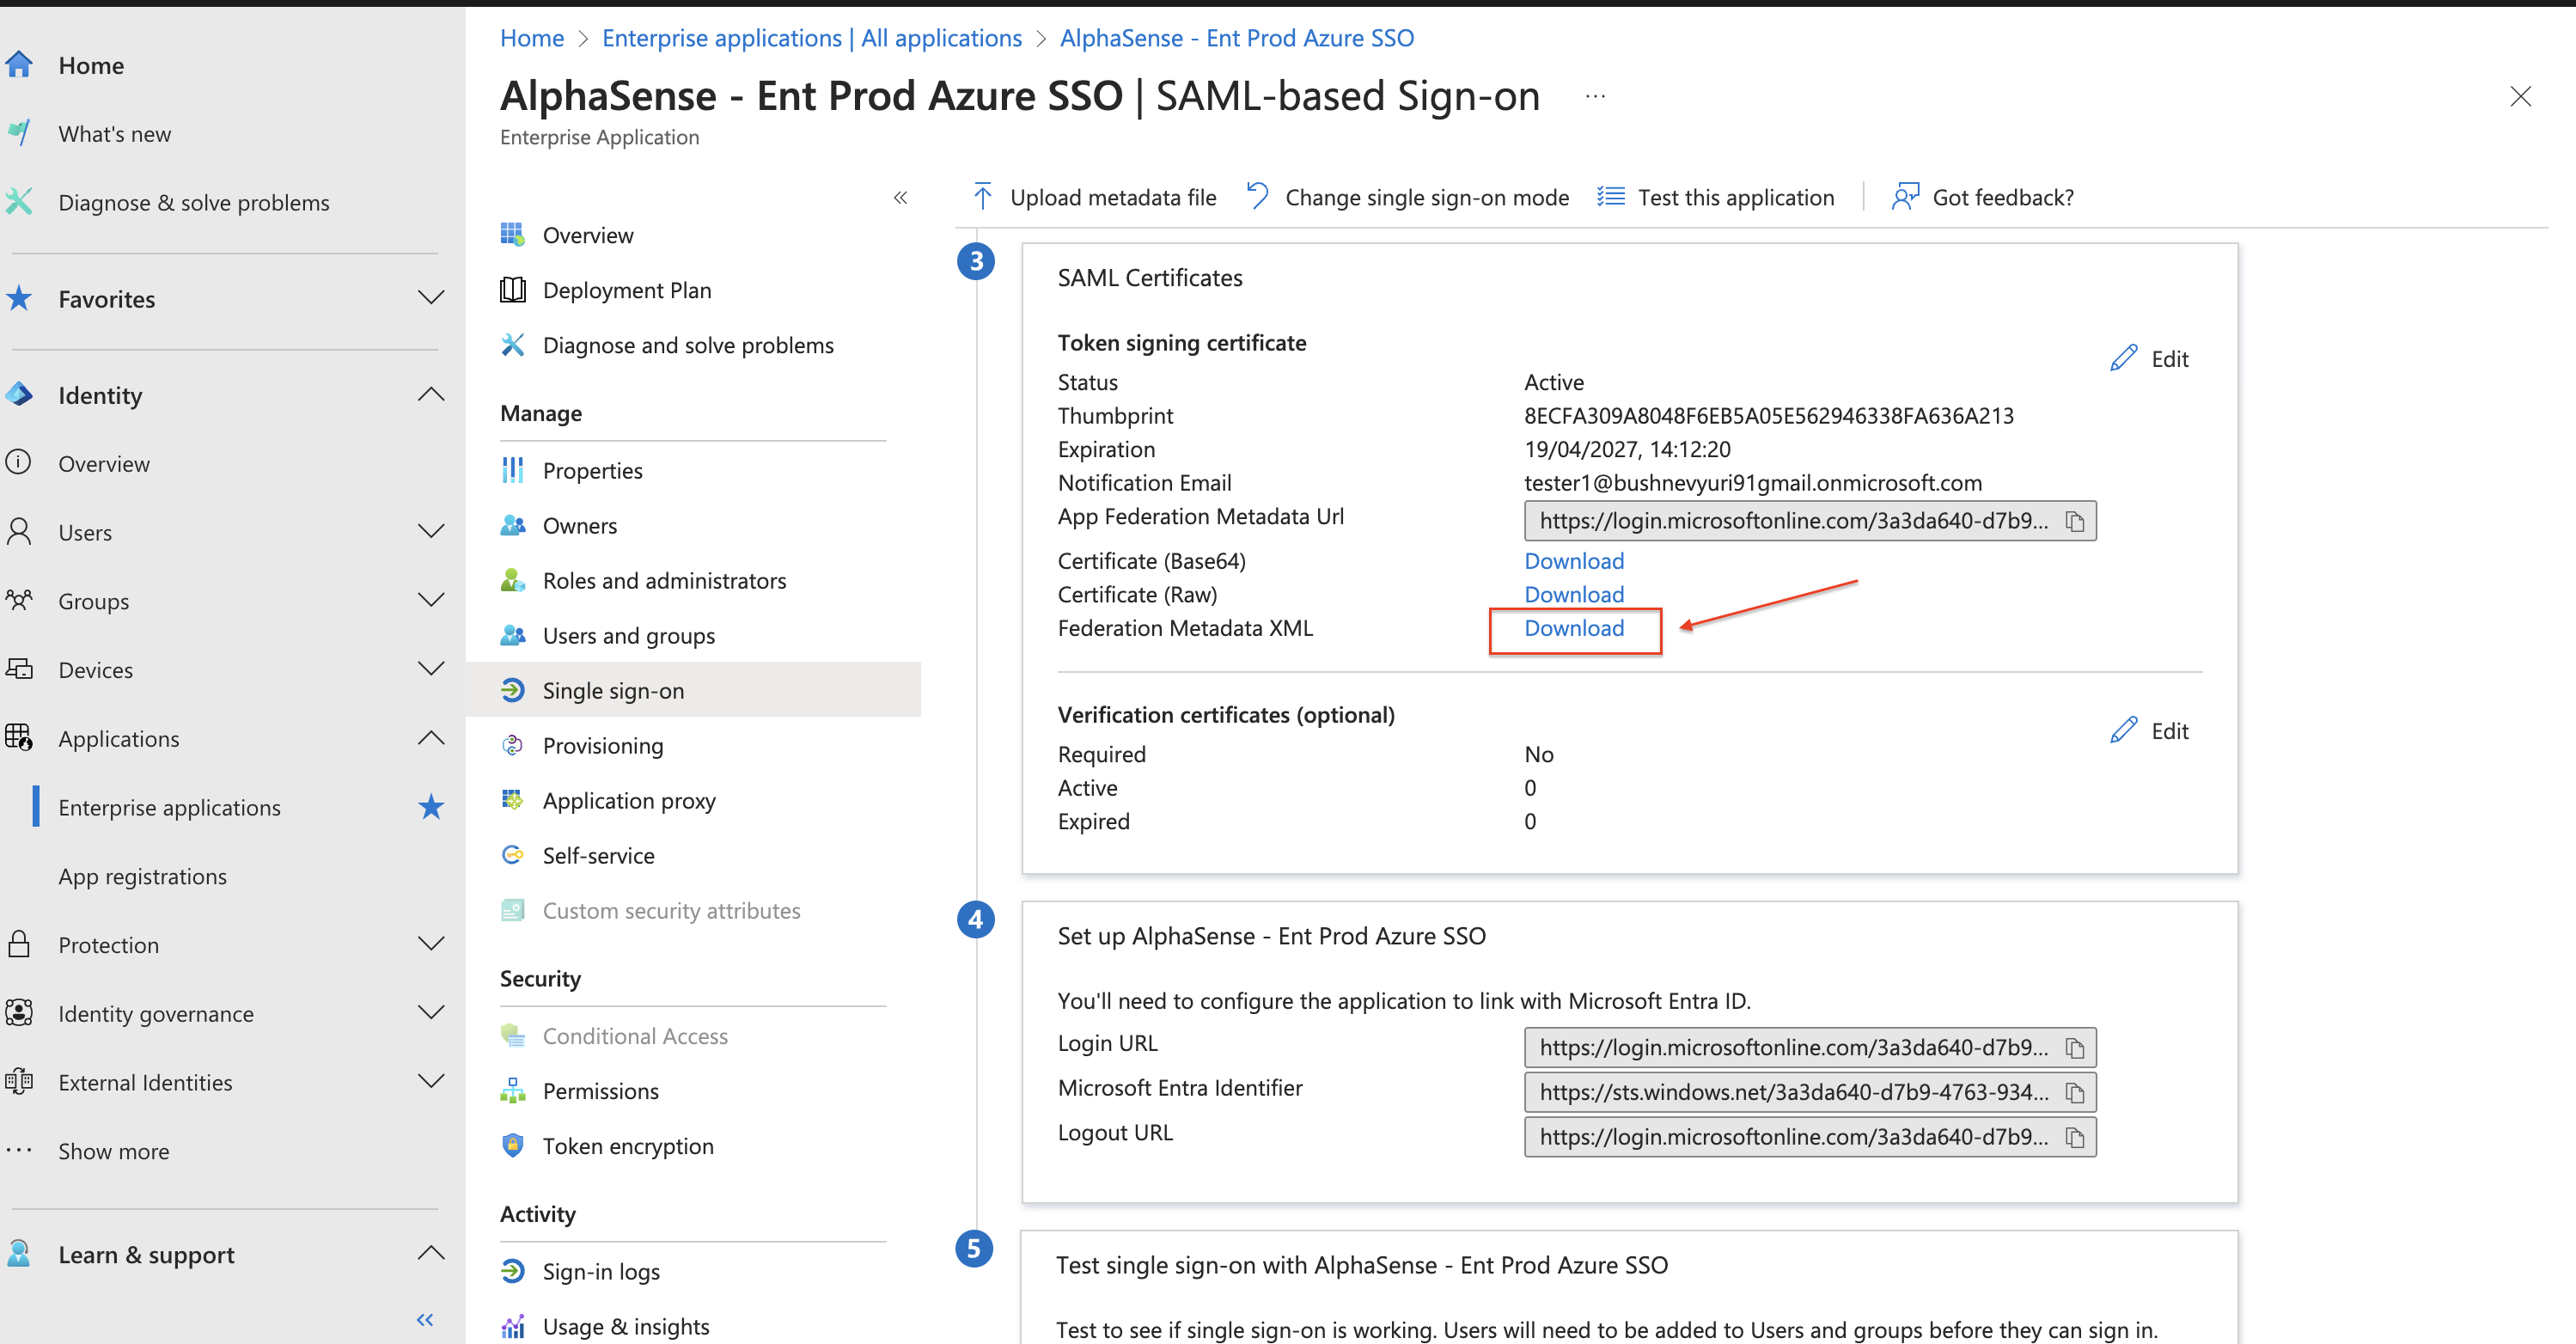The height and width of the screenshot is (1344, 2576).
Task: Open AlphaSense - Ent Prod Azure SSO breadcrumb
Action: [x=1237, y=38]
